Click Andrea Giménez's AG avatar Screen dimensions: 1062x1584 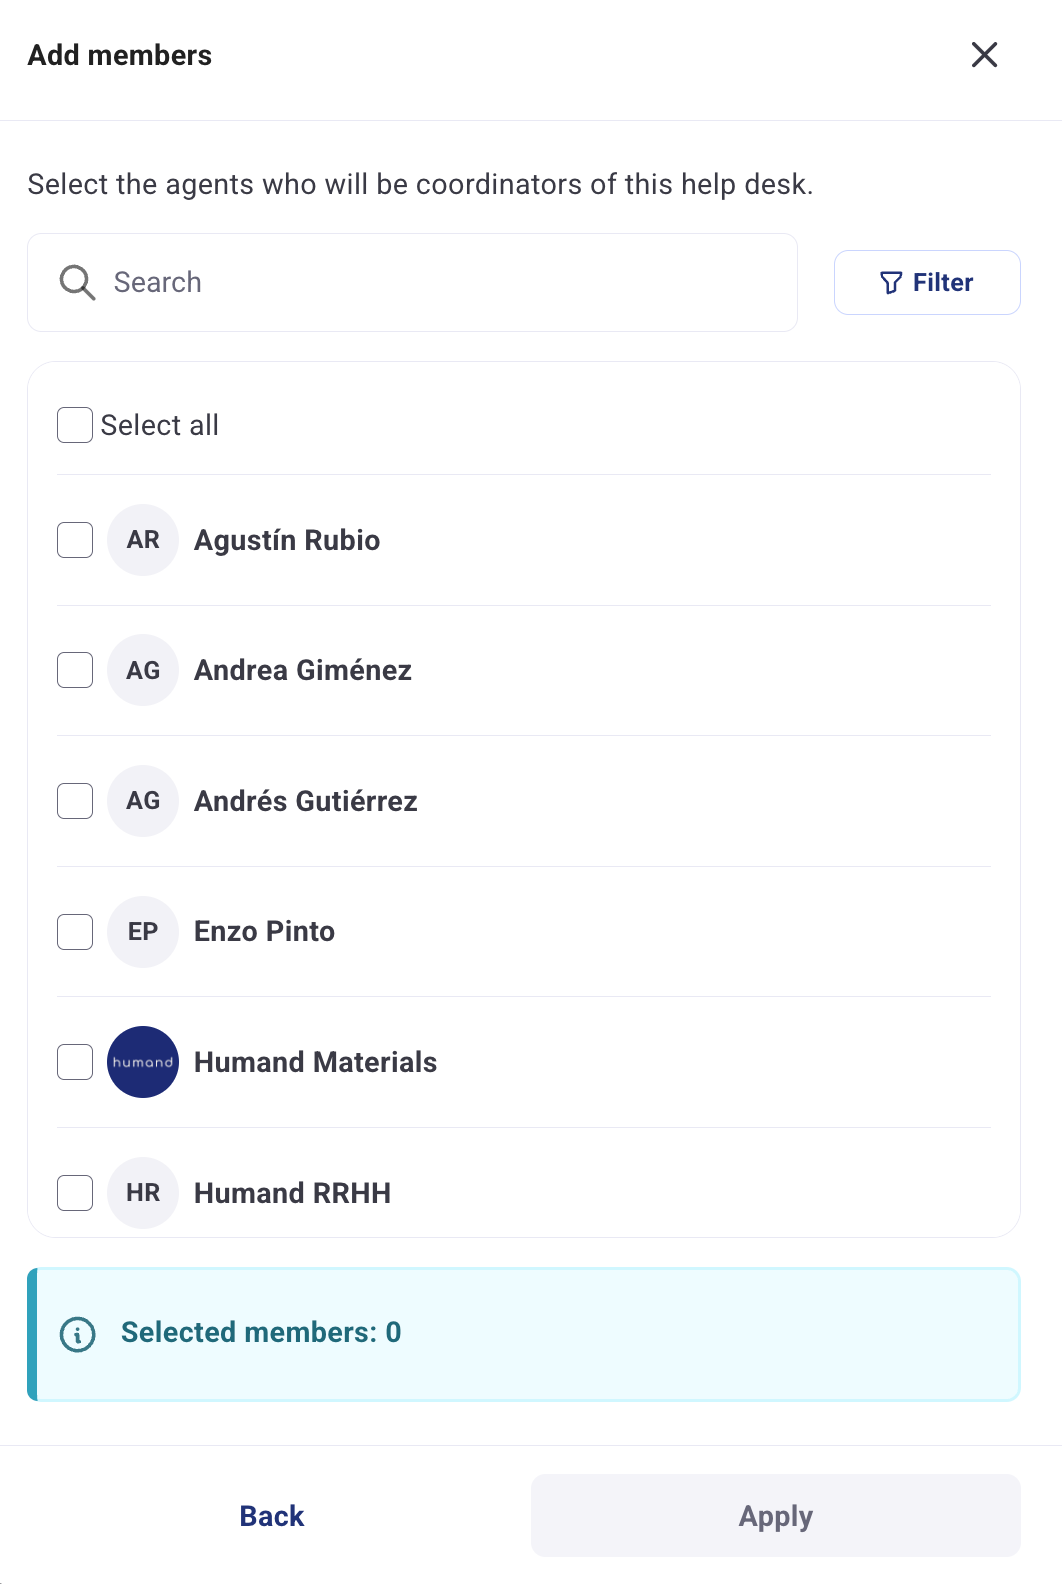coord(143,670)
